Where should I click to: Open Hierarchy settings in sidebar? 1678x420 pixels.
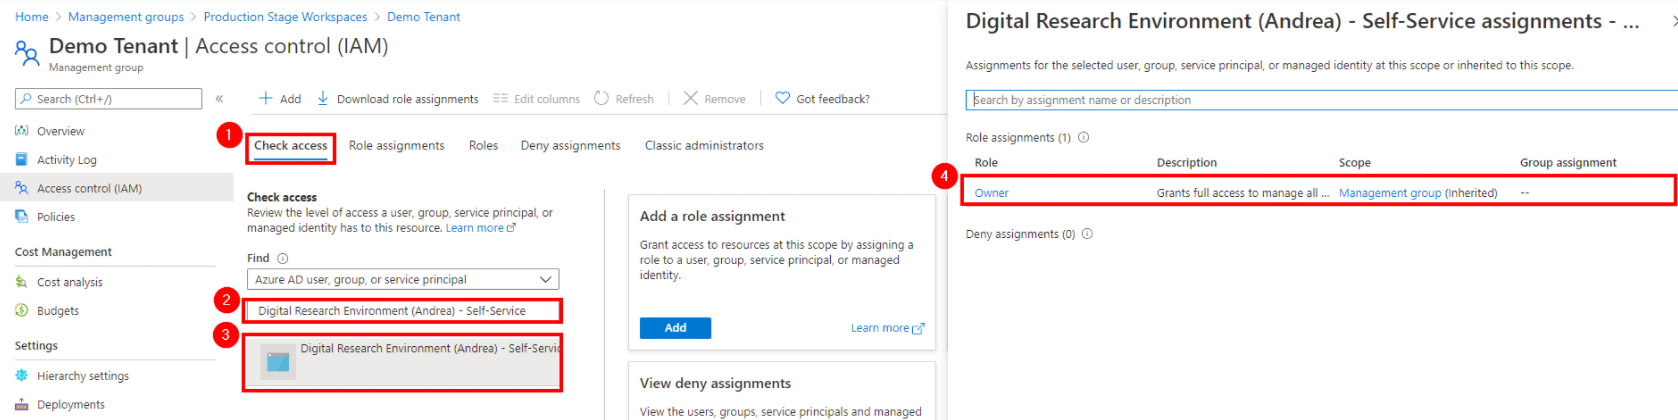tap(83, 376)
